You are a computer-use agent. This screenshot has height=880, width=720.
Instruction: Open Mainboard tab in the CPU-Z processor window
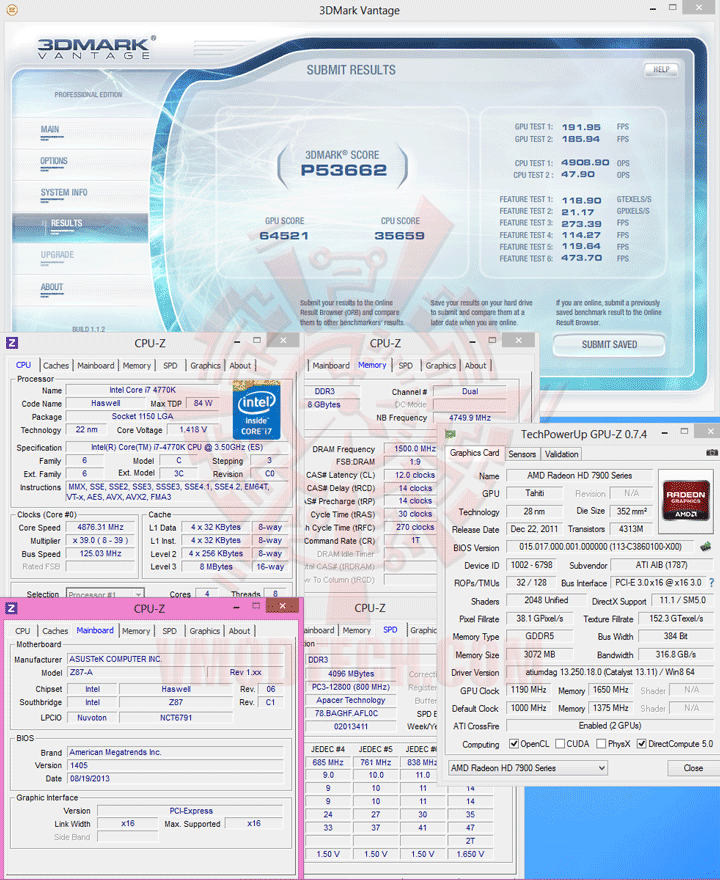[95, 365]
